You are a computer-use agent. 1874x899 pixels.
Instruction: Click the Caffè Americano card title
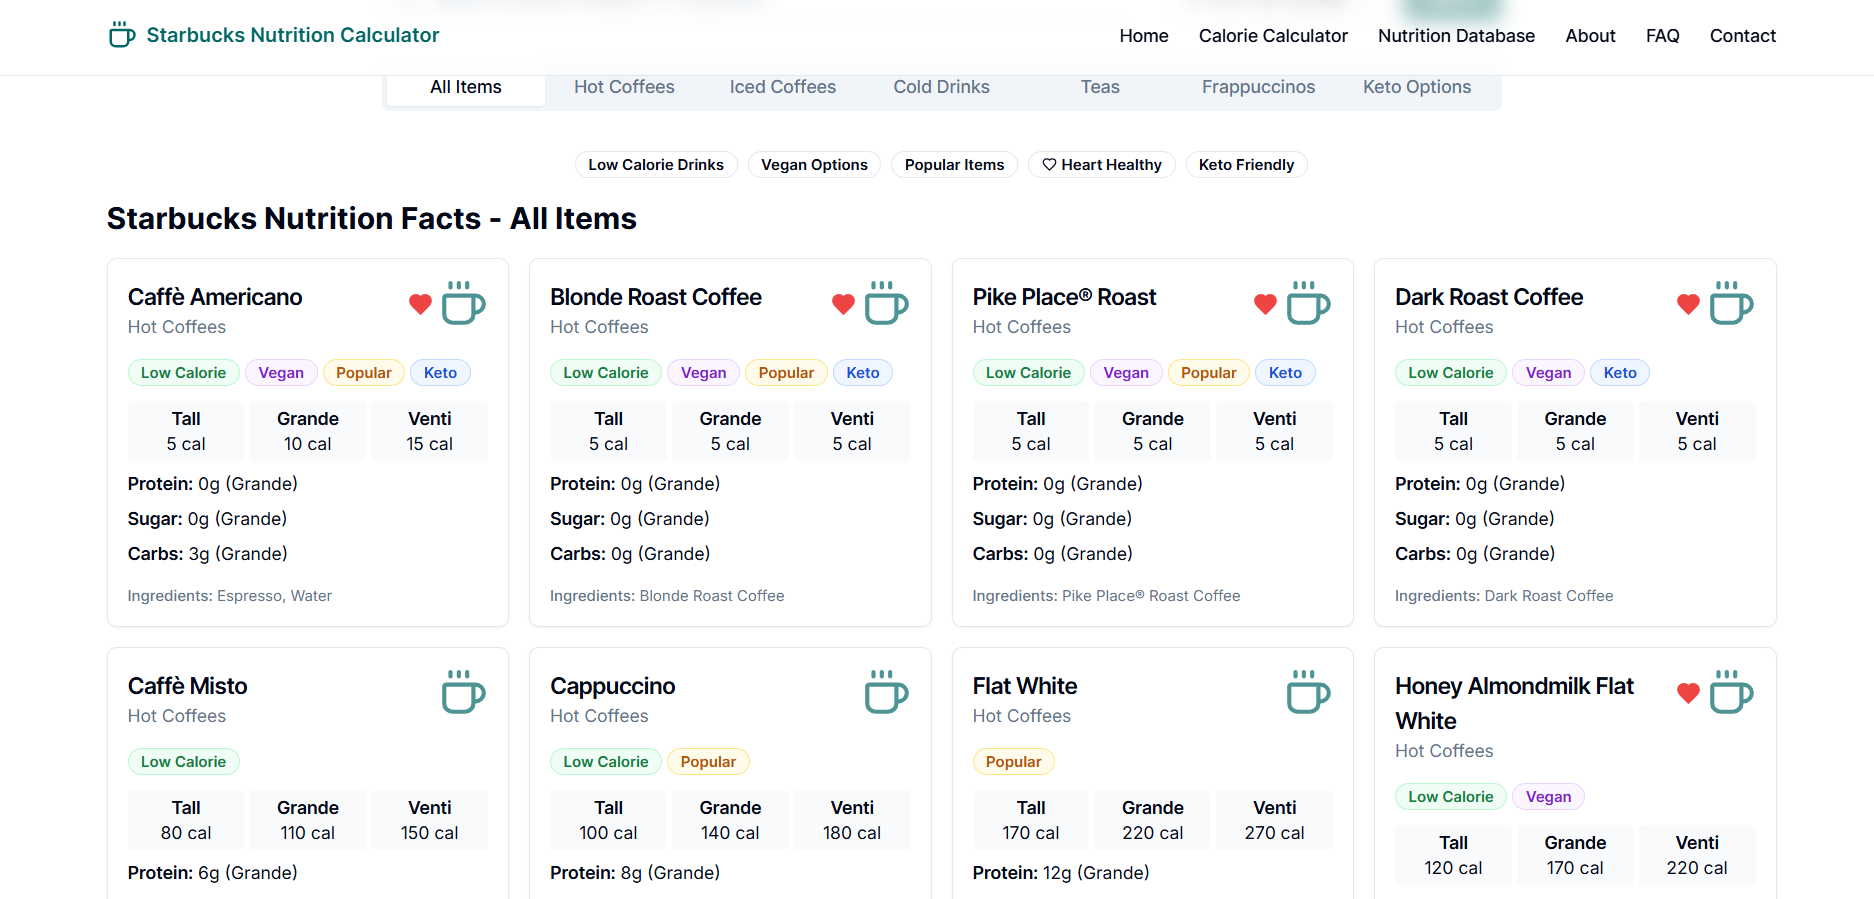pos(215,297)
